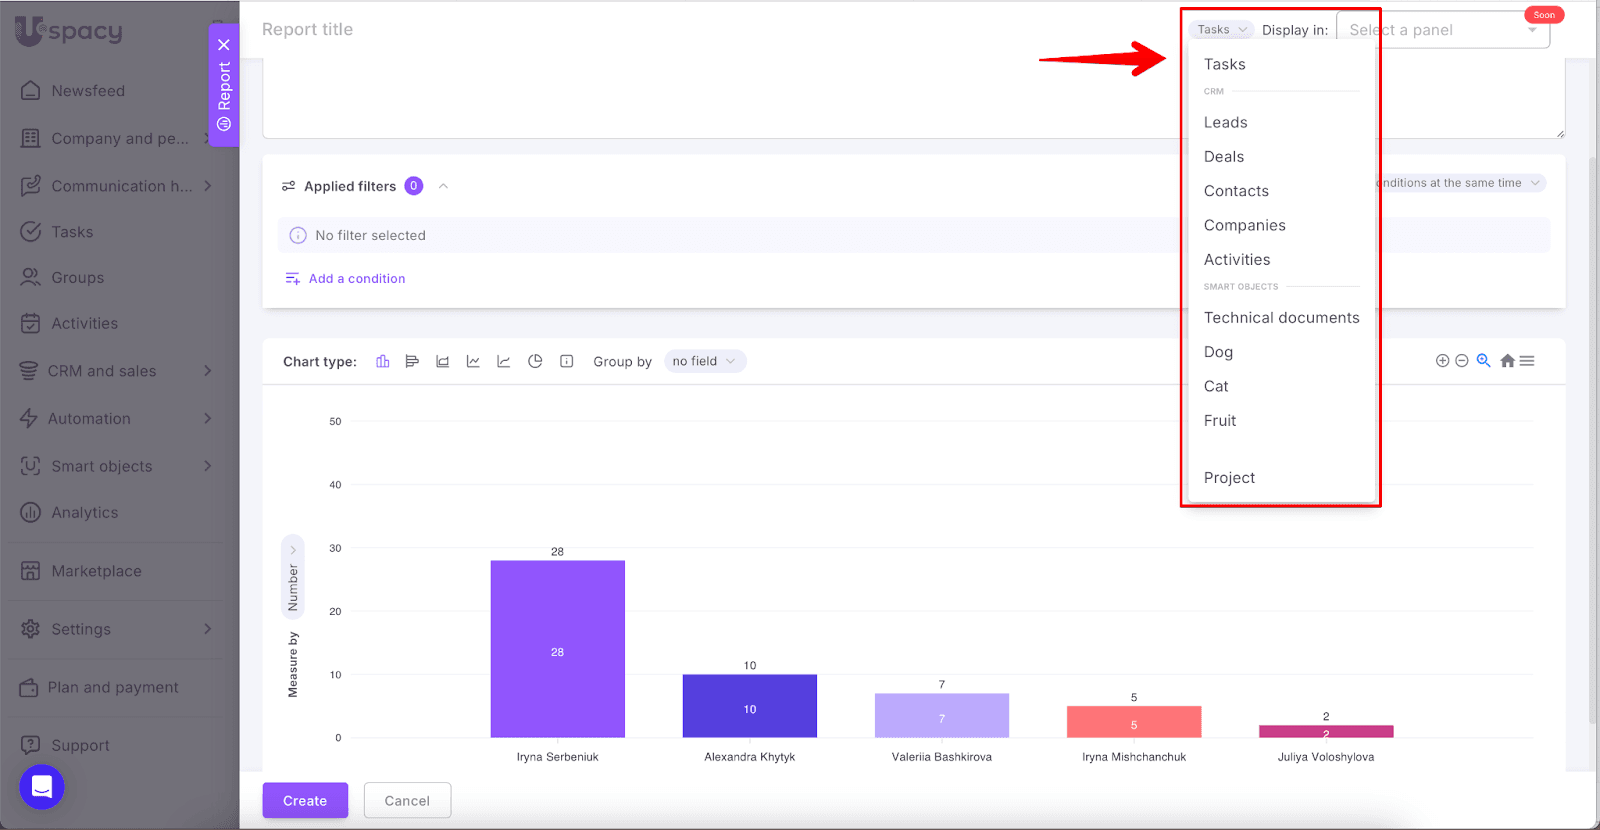Choose Leads from the entity list

(1225, 122)
